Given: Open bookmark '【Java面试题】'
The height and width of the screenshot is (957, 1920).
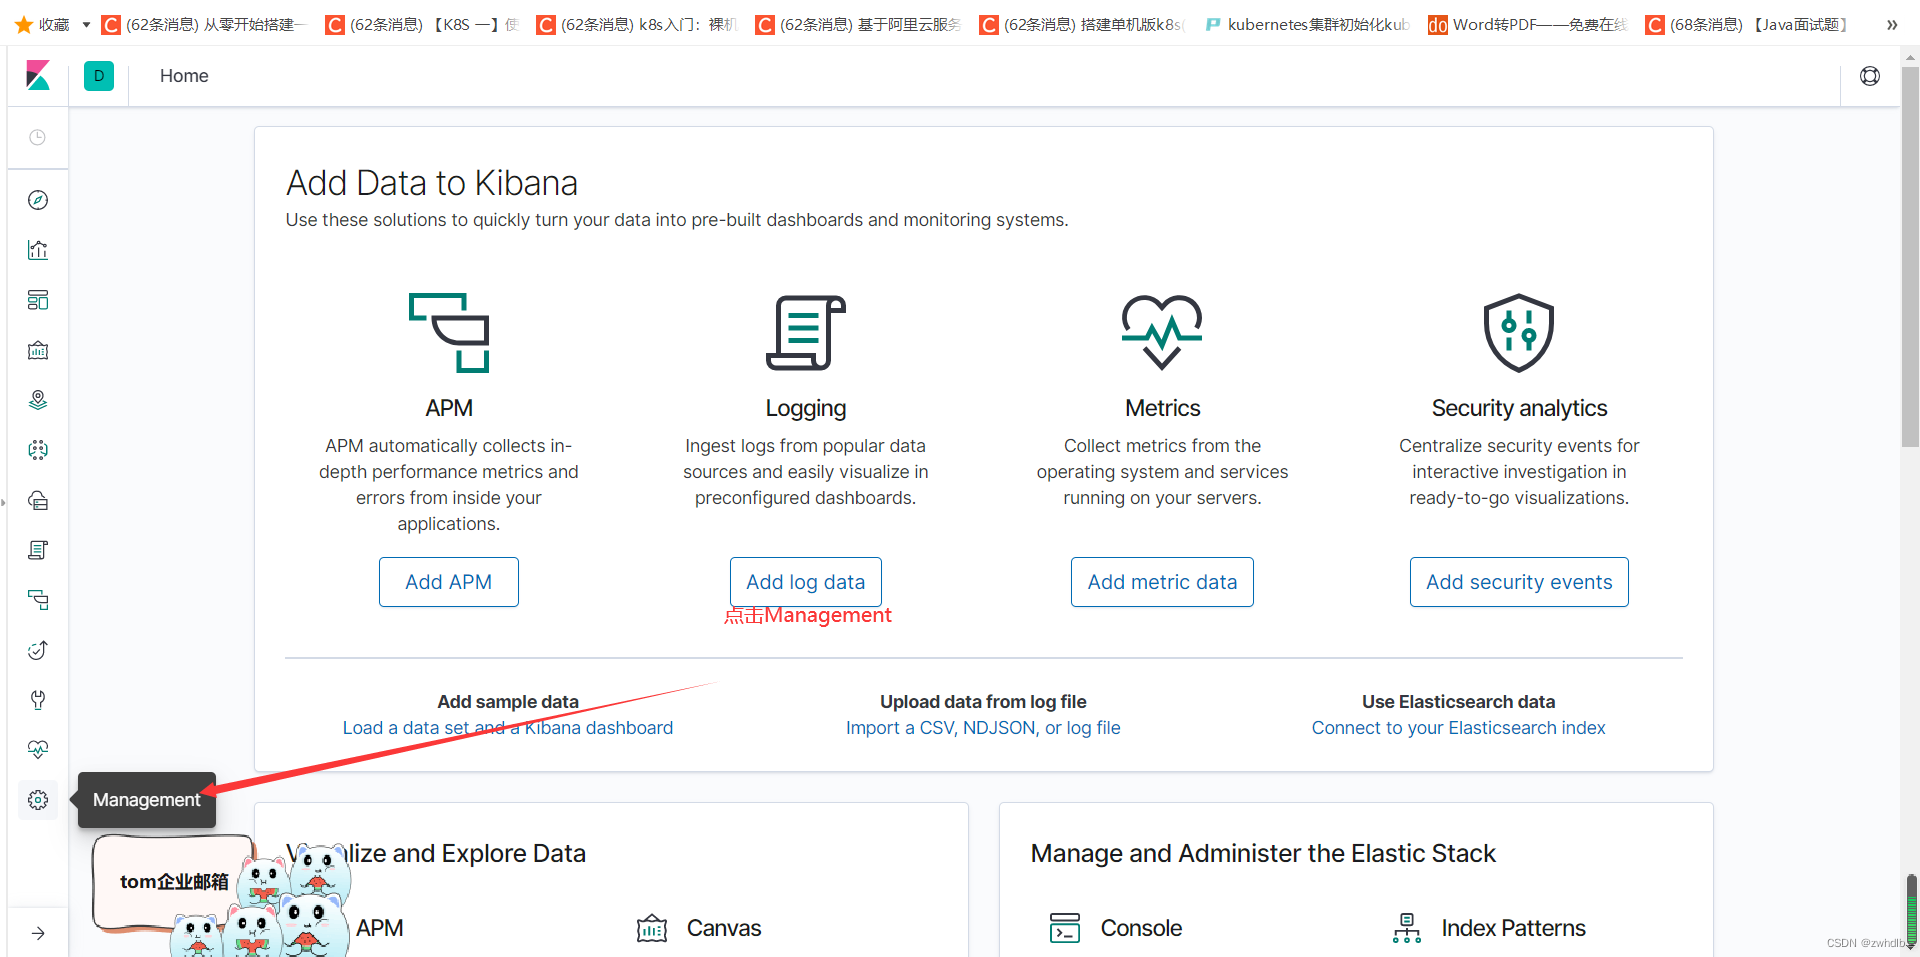Looking at the screenshot, I should (1749, 24).
